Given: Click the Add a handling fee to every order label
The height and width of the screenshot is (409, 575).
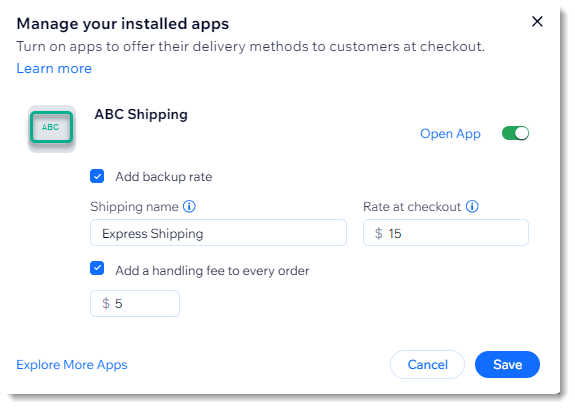Looking at the screenshot, I should point(212,271).
